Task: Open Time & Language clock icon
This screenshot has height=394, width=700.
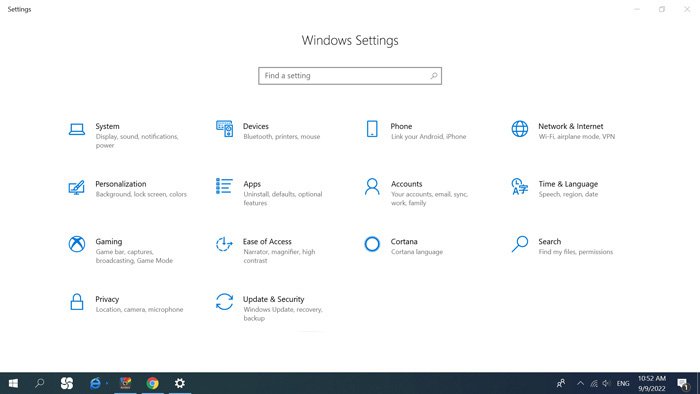Action: pos(519,187)
